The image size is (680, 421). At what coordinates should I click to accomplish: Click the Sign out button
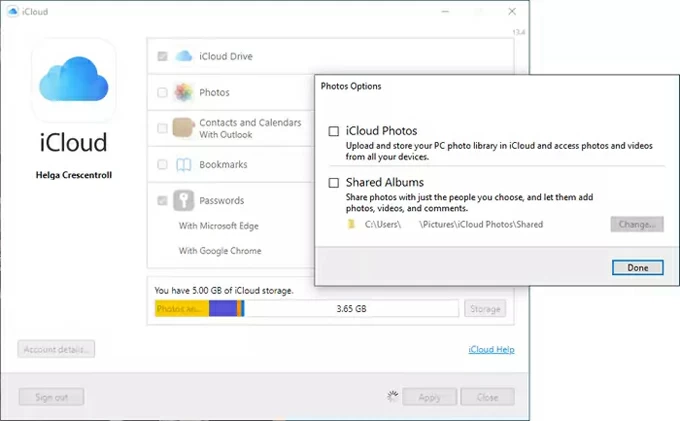pos(51,397)
